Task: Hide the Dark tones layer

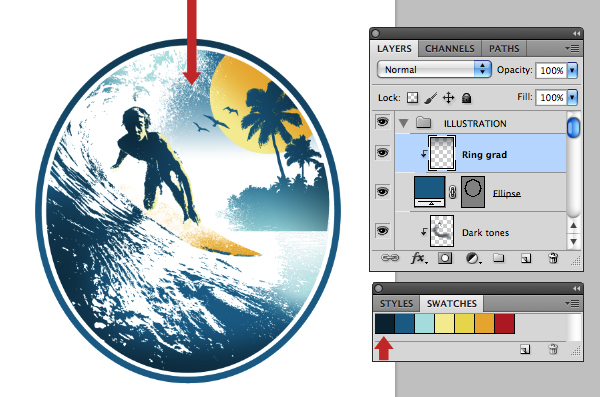Action: tap(382, 230)
